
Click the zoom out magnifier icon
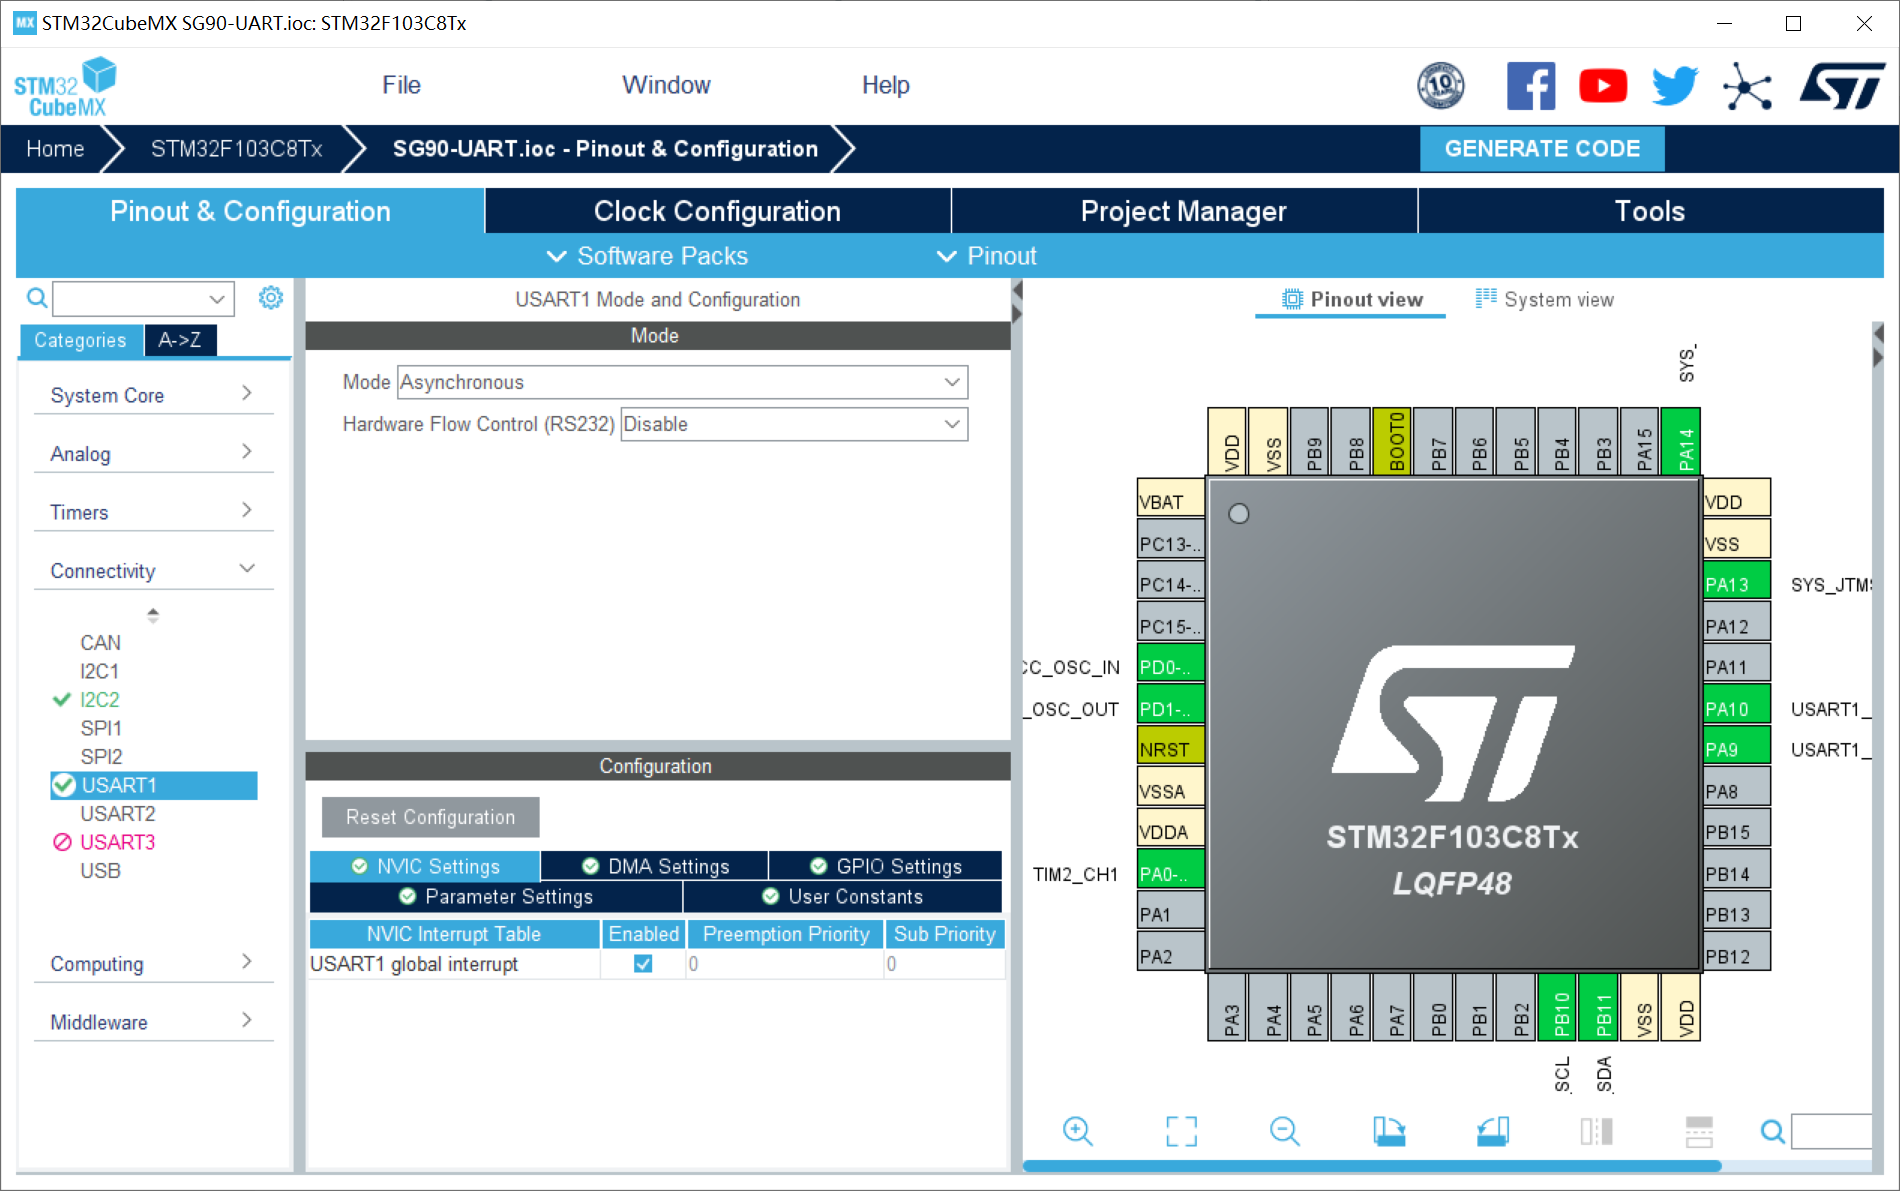pos(1284,1131)
